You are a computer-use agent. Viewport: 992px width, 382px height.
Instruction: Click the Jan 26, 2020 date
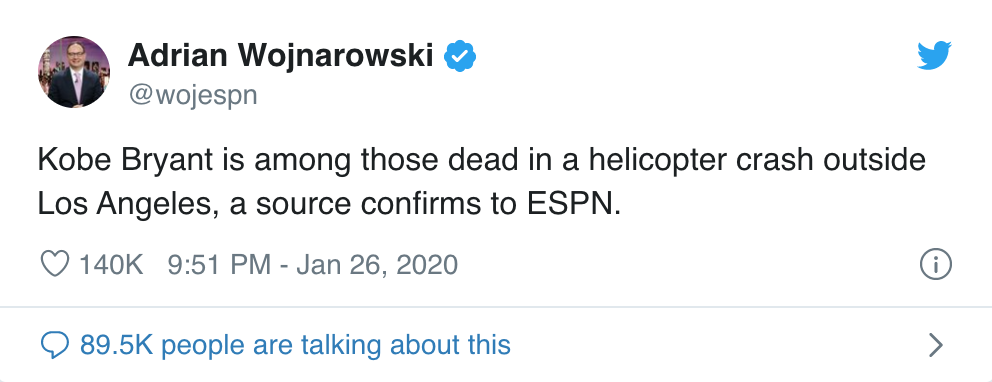[x=376, y=264]
